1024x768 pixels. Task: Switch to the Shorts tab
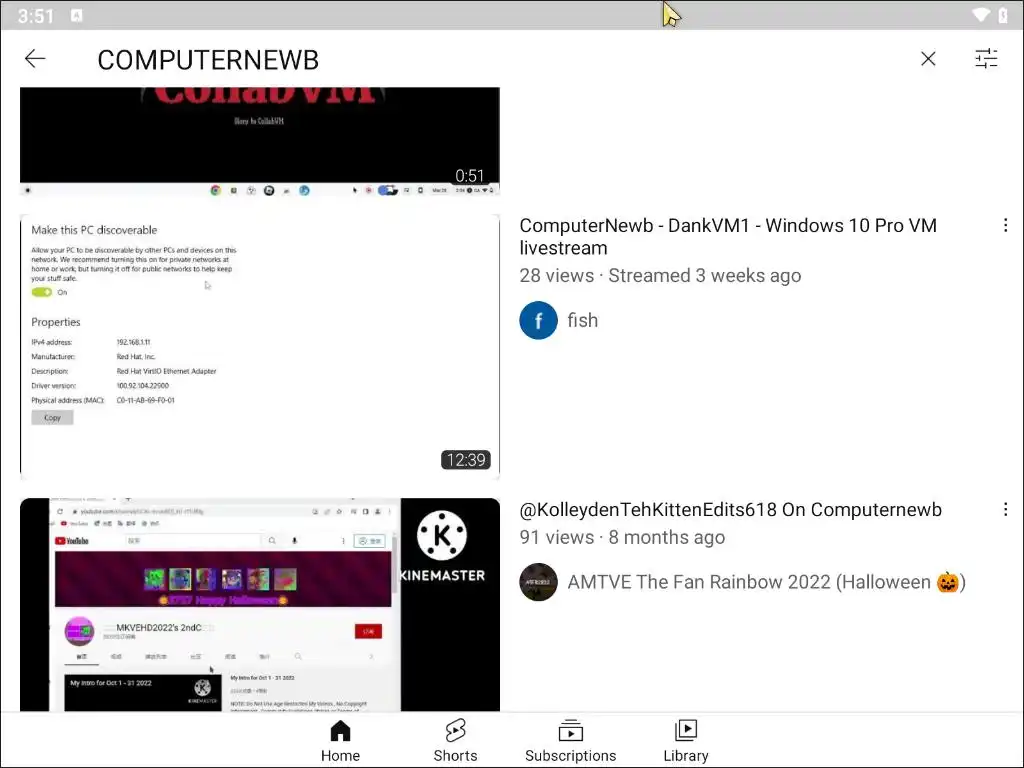tap(455, 741)
